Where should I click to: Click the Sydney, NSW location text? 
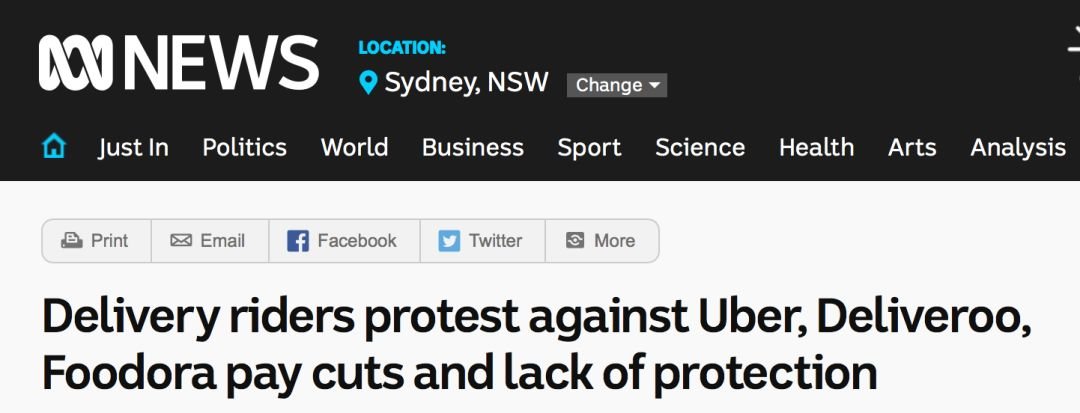466,83
